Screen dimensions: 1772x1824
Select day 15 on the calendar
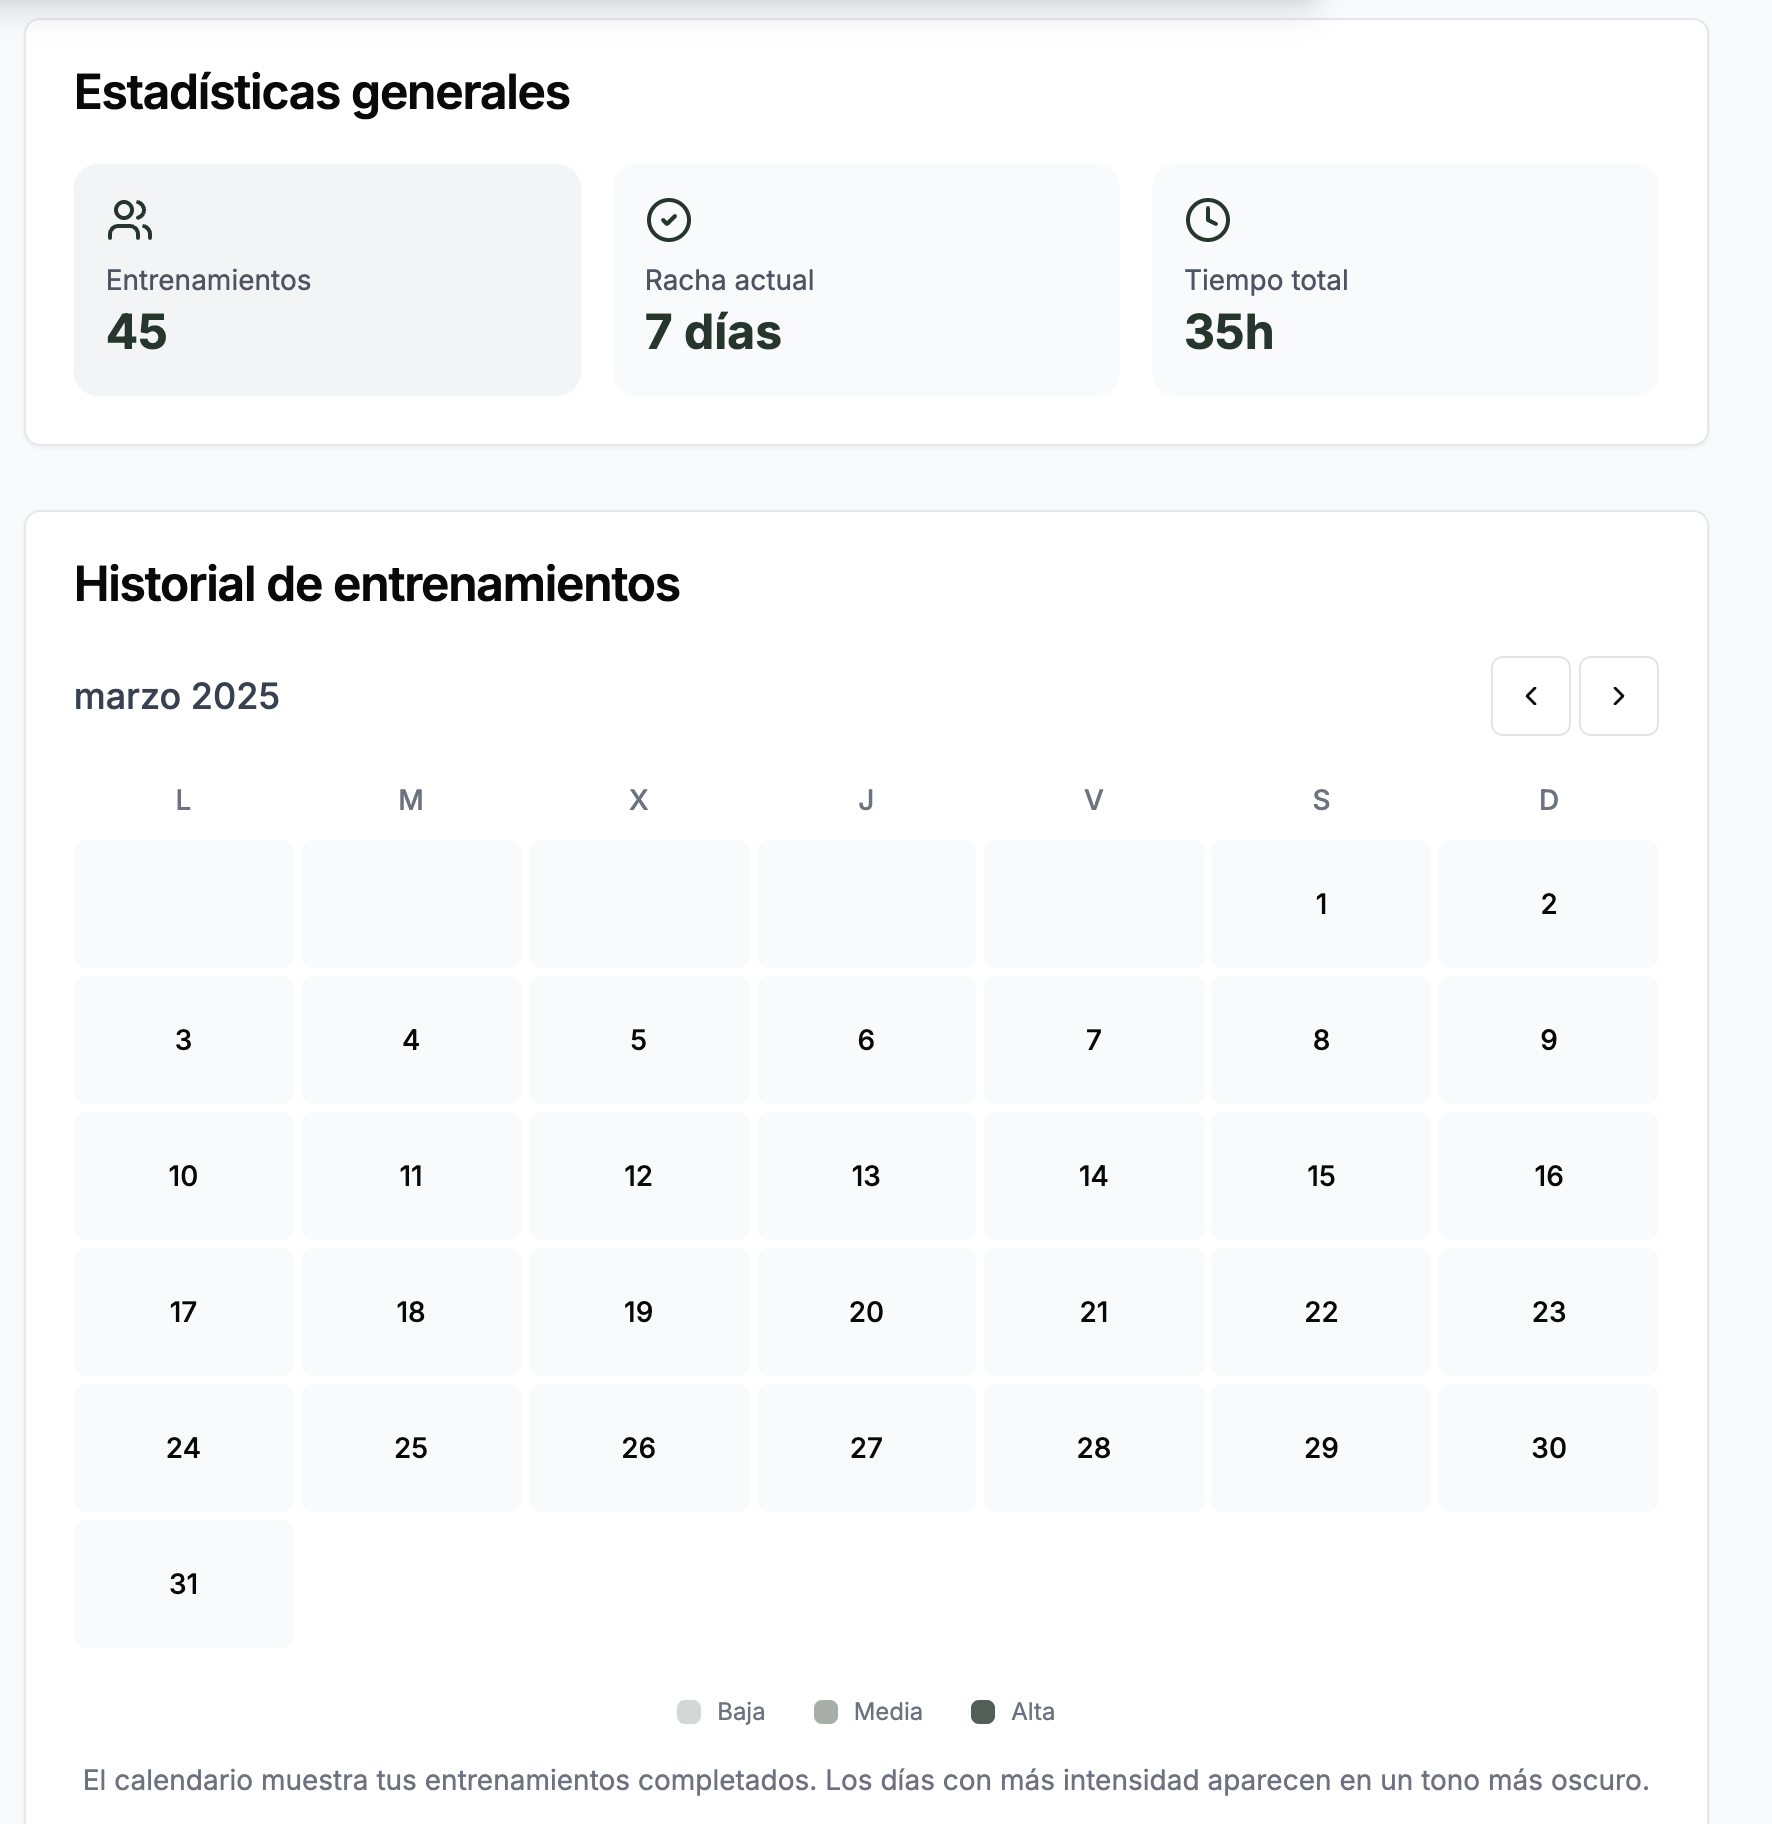[1321, 1176]
